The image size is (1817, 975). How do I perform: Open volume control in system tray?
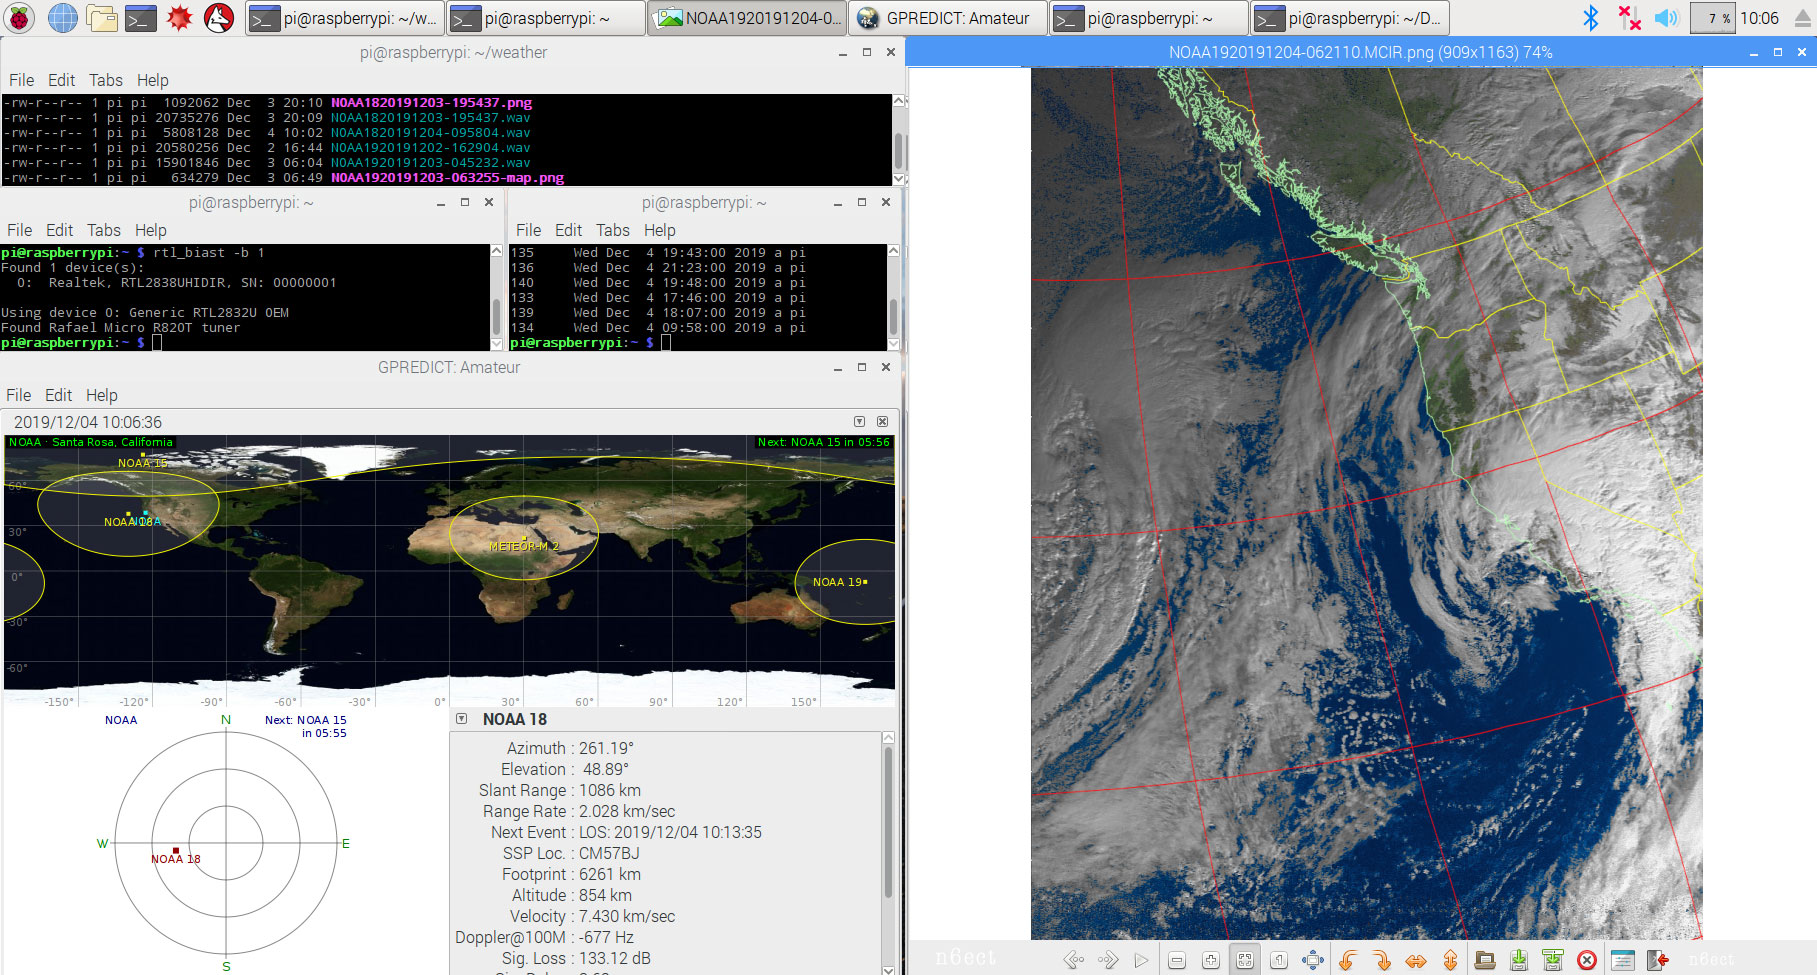tap(1666, 18)
